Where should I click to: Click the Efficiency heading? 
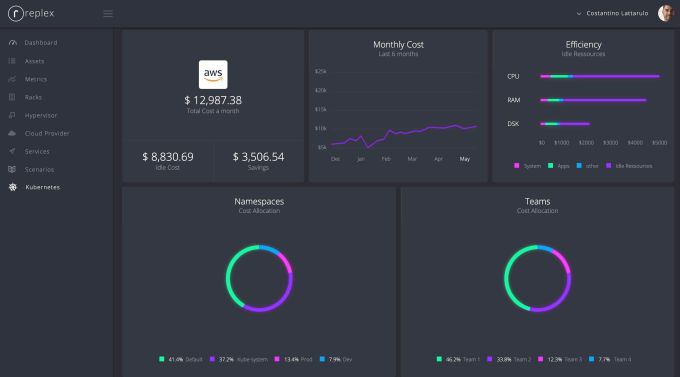[583, 45]
